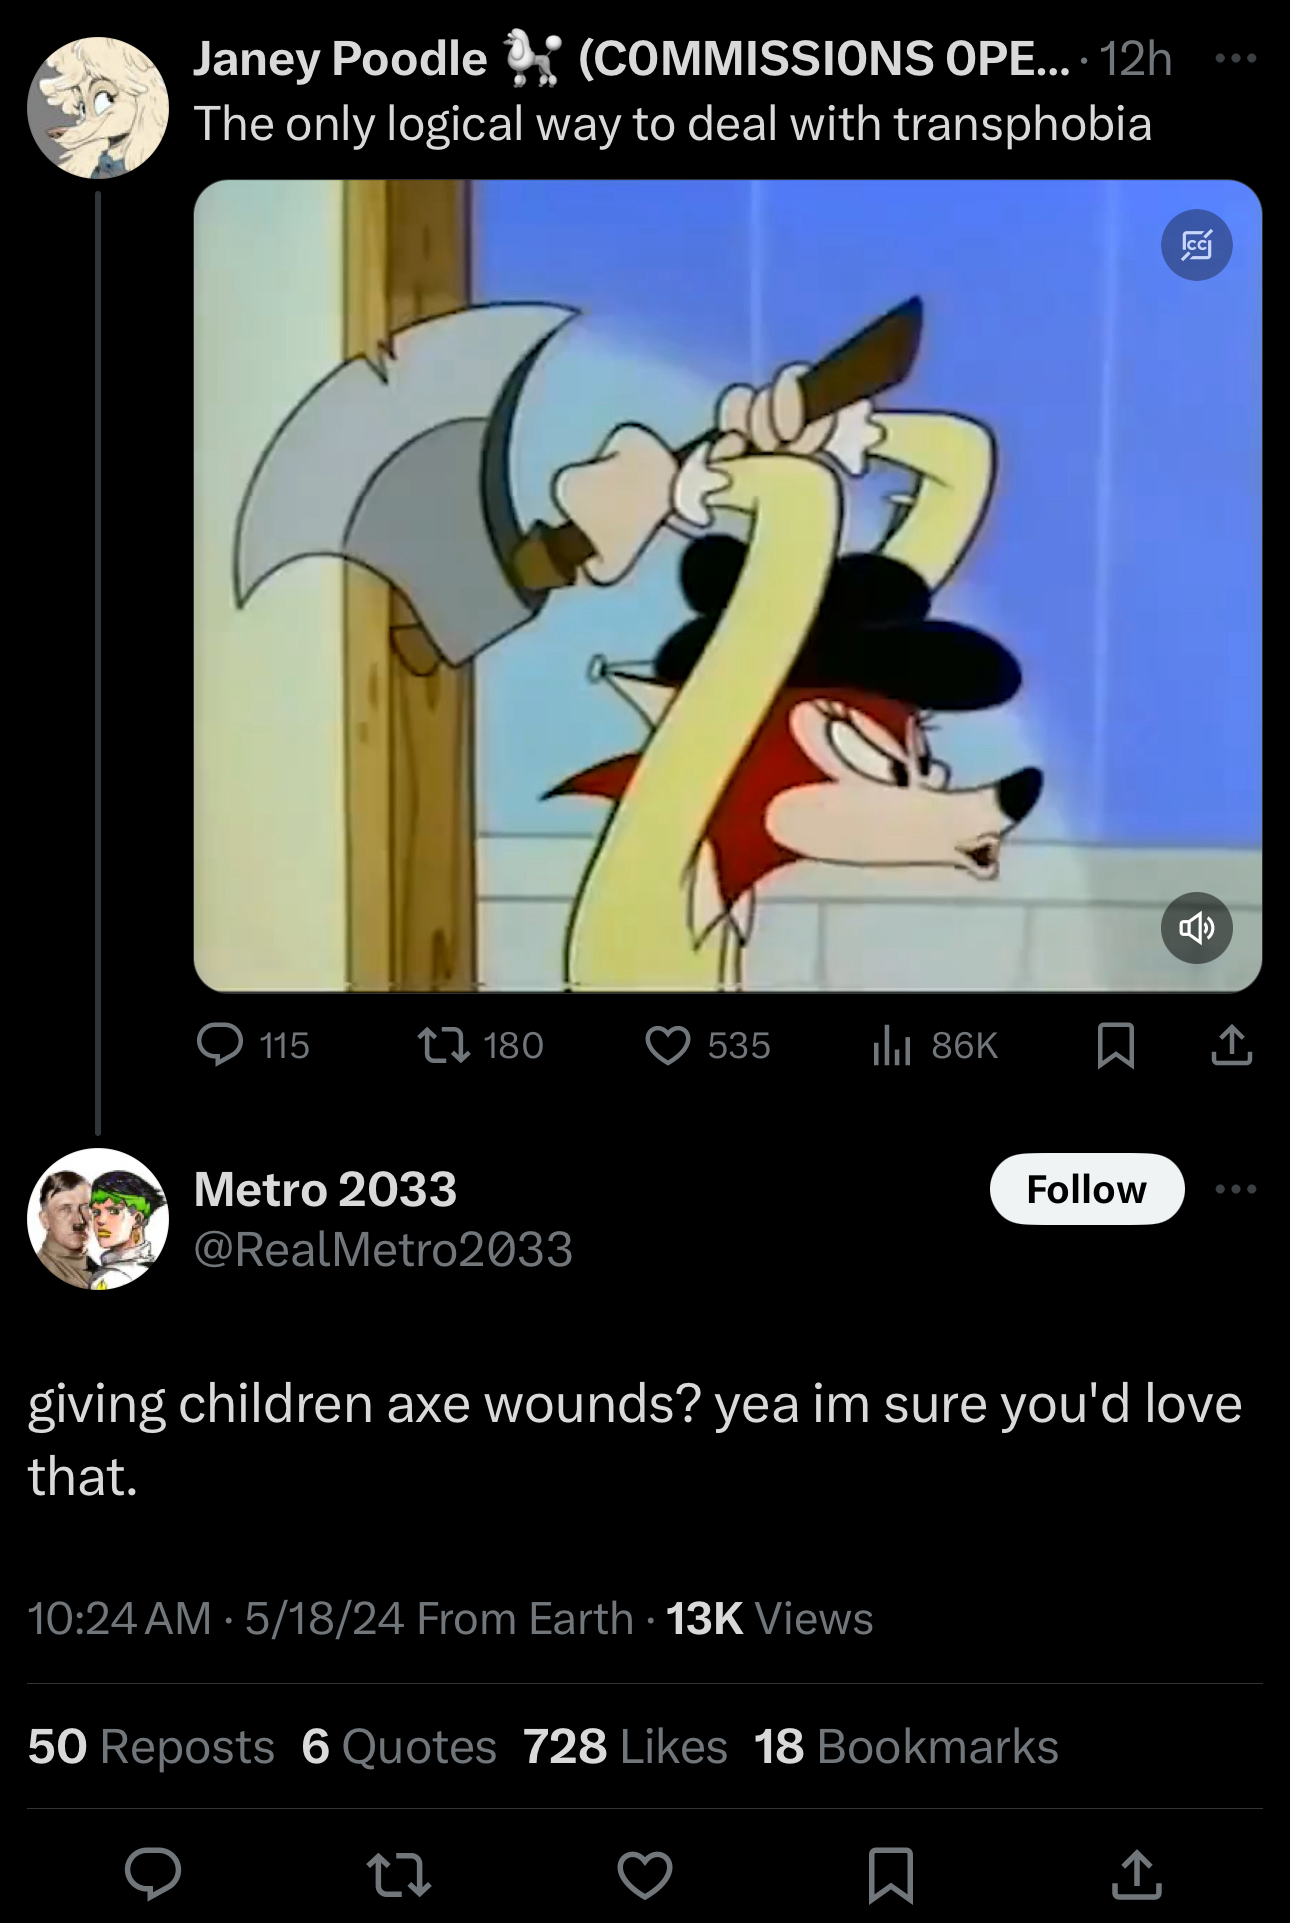Open more options for Janey Poodle's post

(1235, 59)
